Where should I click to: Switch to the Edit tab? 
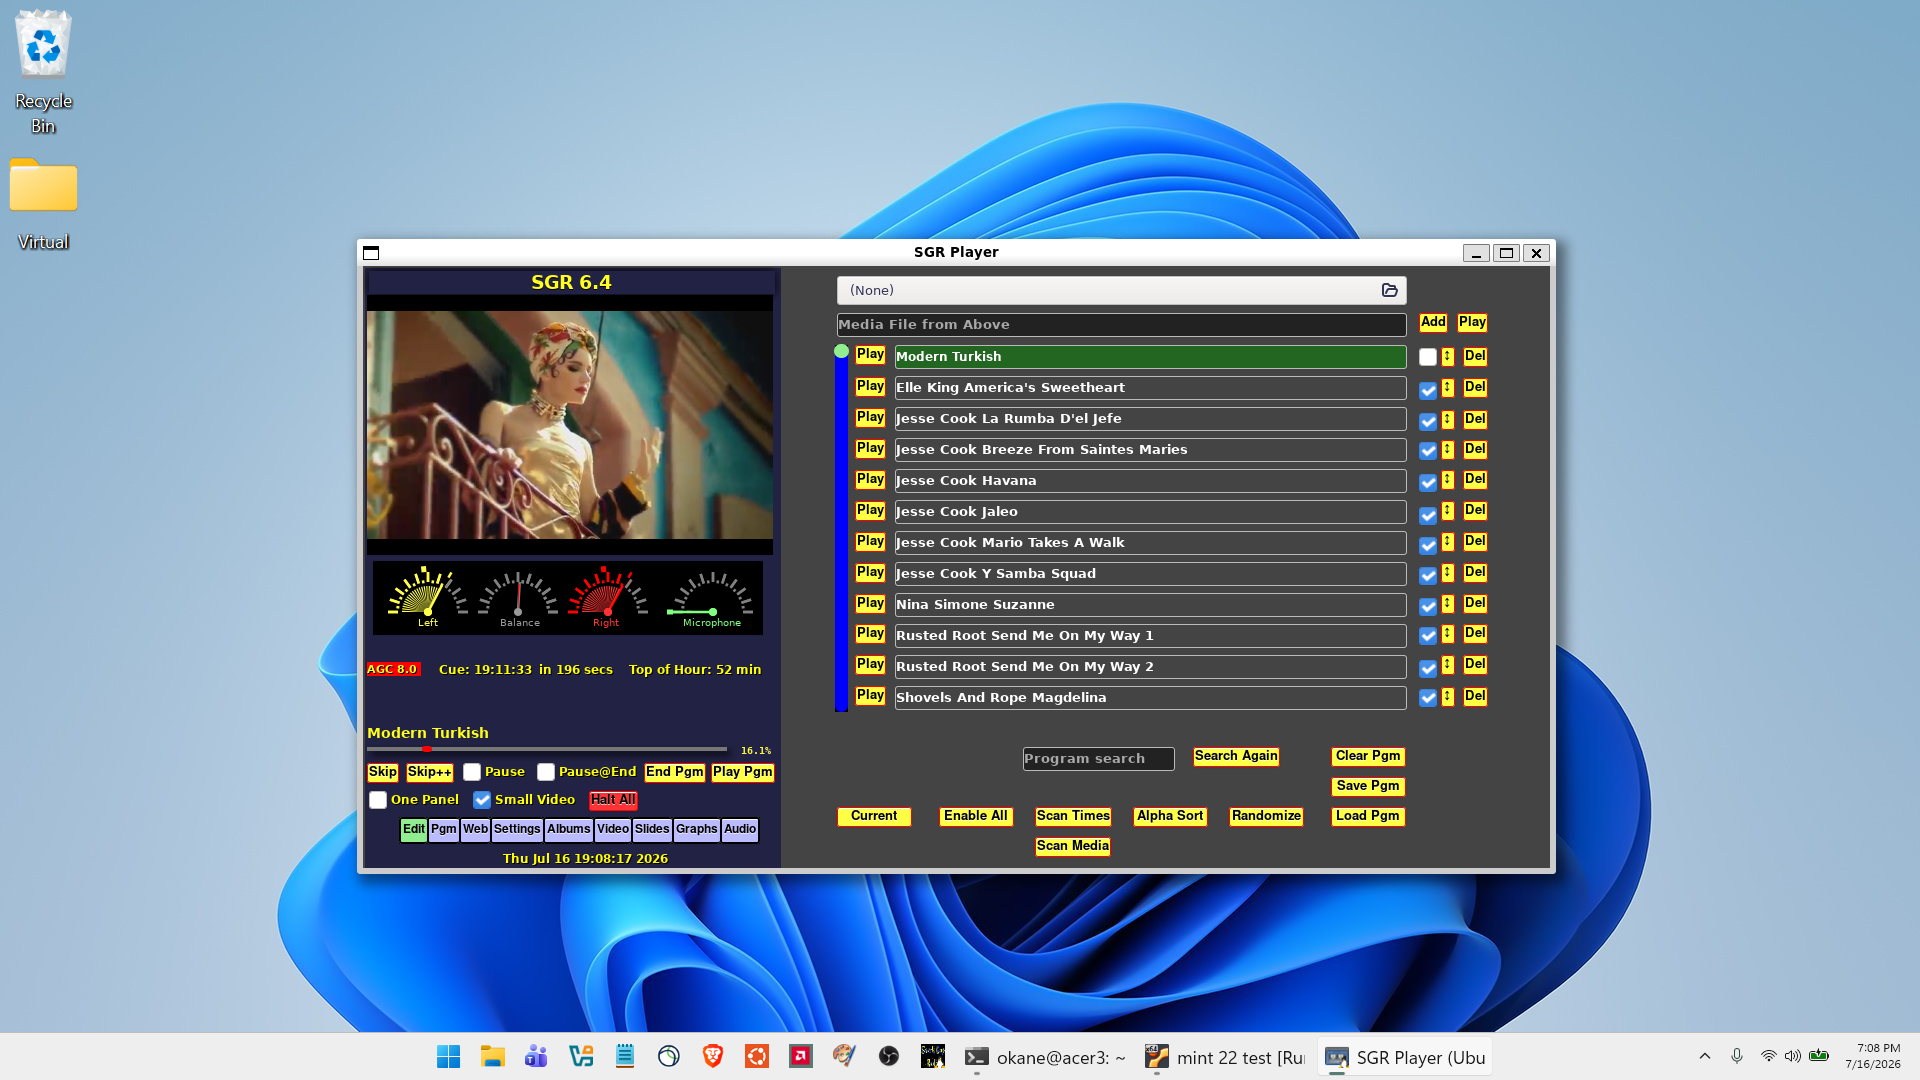pos(414,829)
